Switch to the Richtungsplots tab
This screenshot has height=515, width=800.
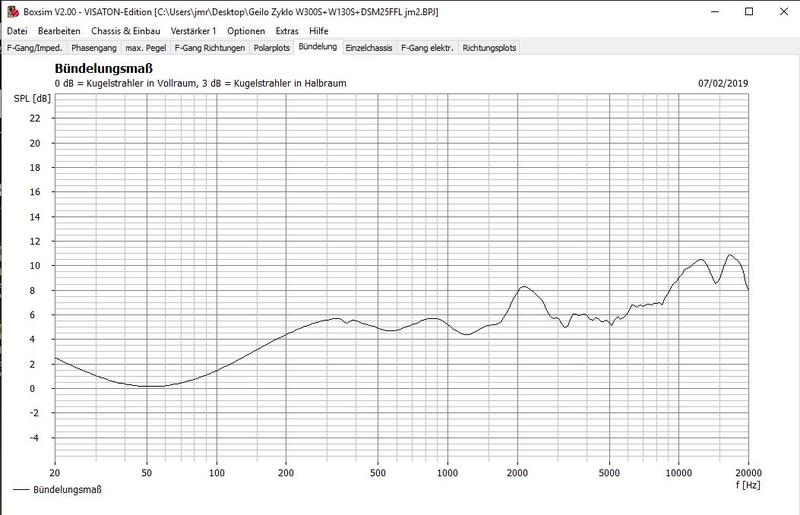[489, 47]
